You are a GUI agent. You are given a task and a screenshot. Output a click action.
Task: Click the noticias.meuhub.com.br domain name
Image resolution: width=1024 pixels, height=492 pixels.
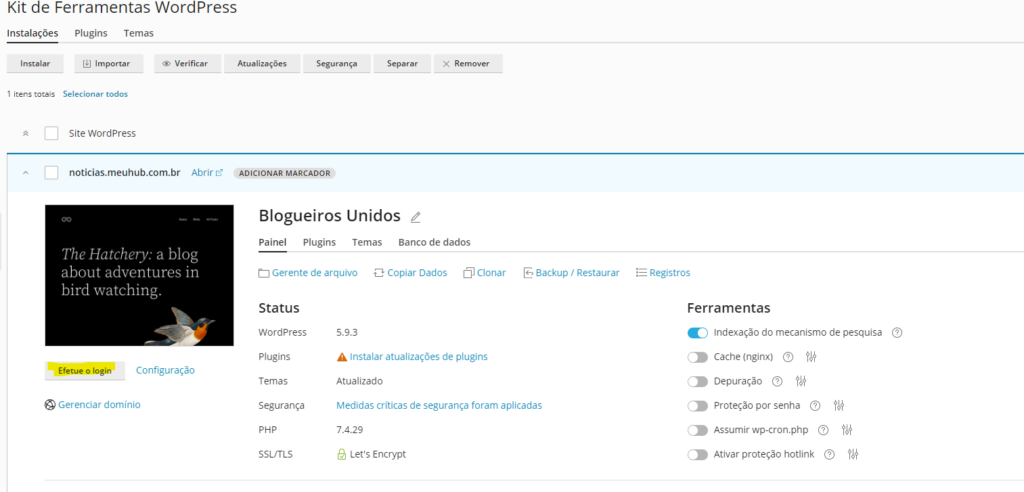pyautogui.click(x=125, y=173)
